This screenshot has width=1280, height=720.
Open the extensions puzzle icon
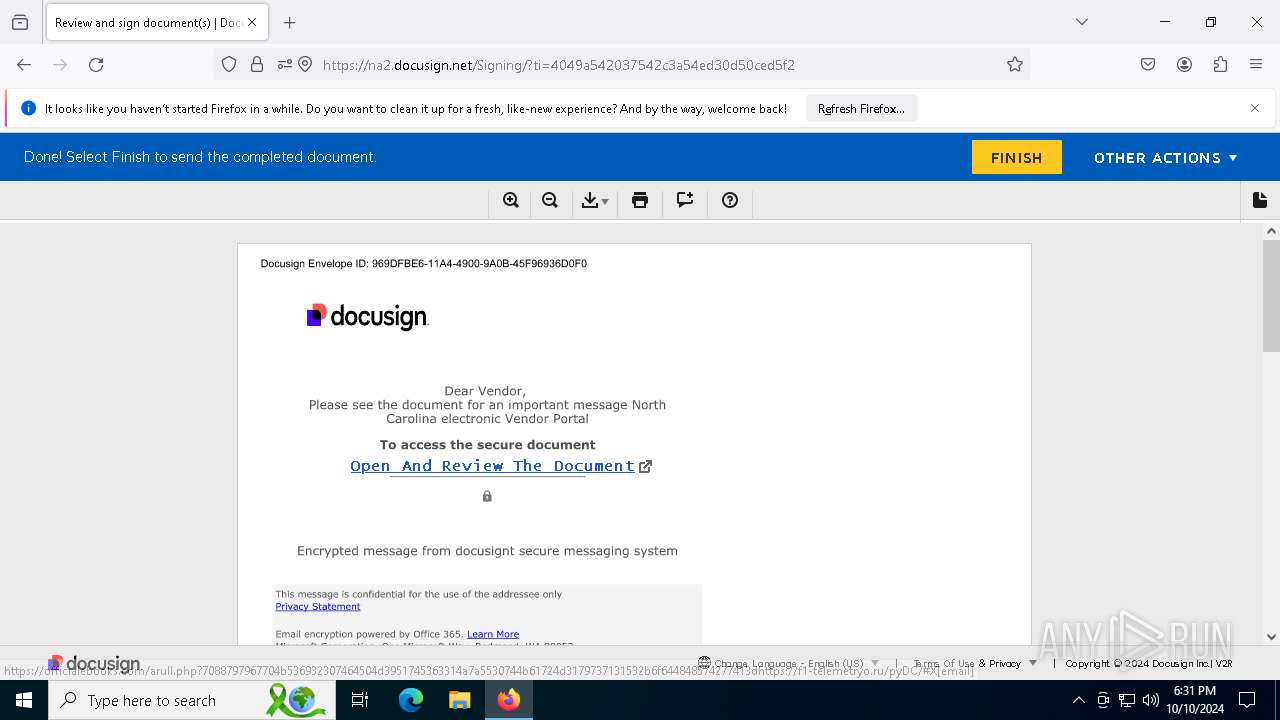(x=1220, y=64)
